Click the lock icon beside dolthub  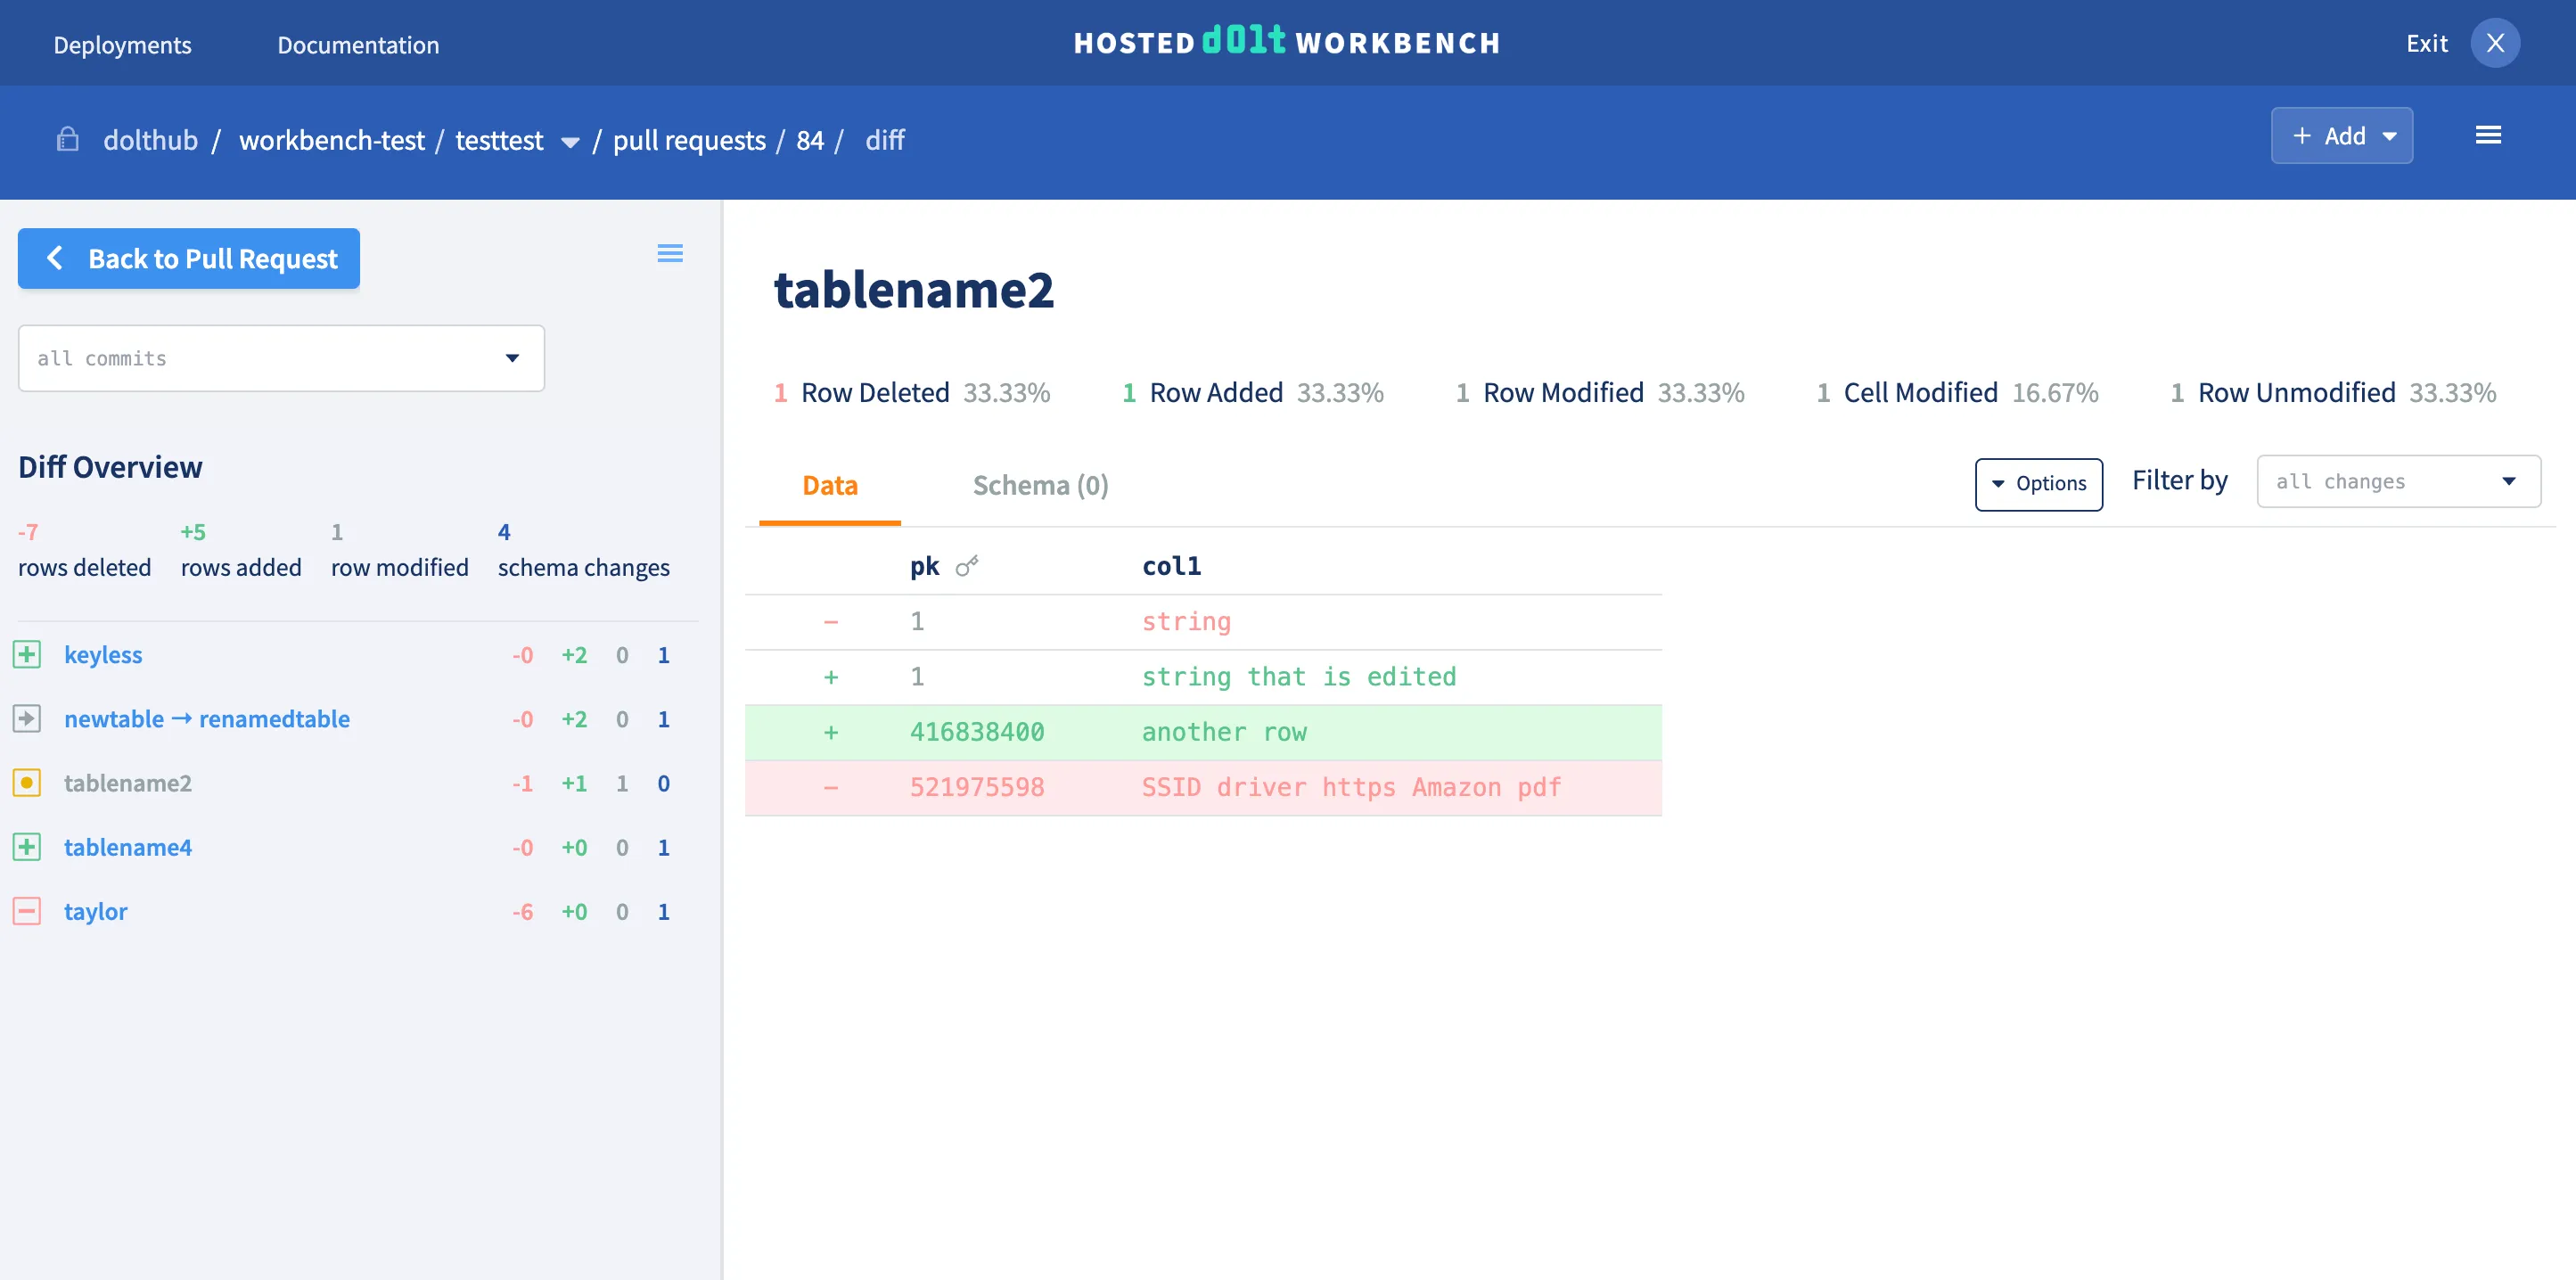tap(67, 139)
